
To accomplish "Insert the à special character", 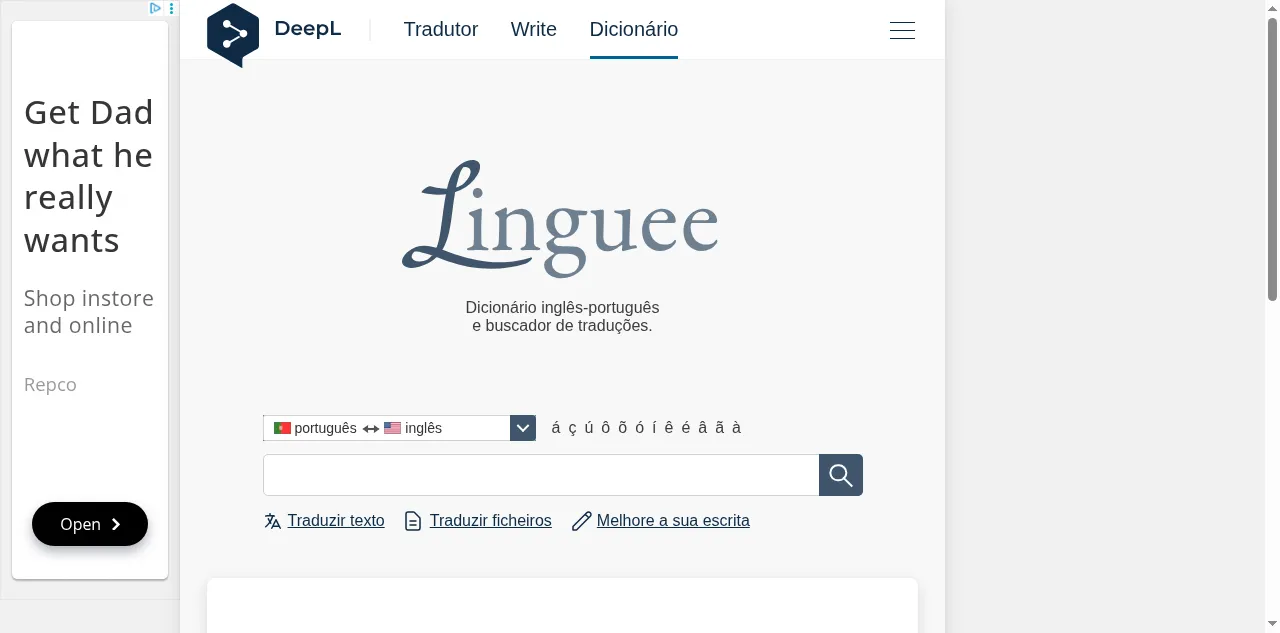I will click(737, 428).
